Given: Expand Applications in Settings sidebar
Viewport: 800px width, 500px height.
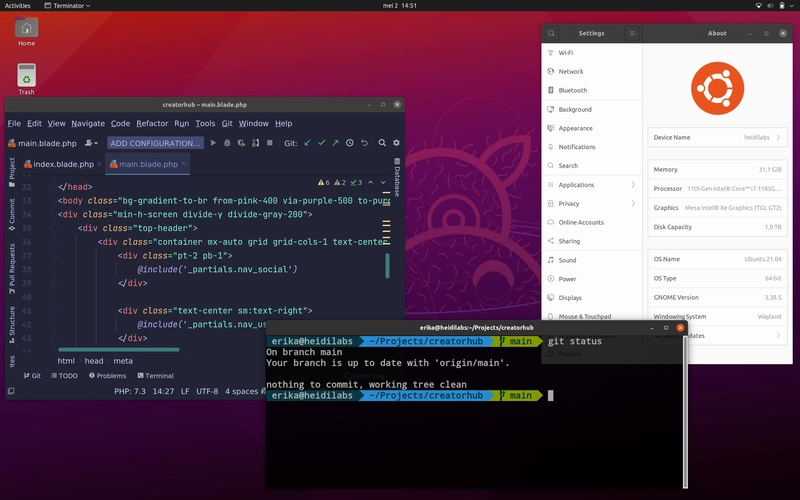Looking at the screenshot, I should pos(591,185).
